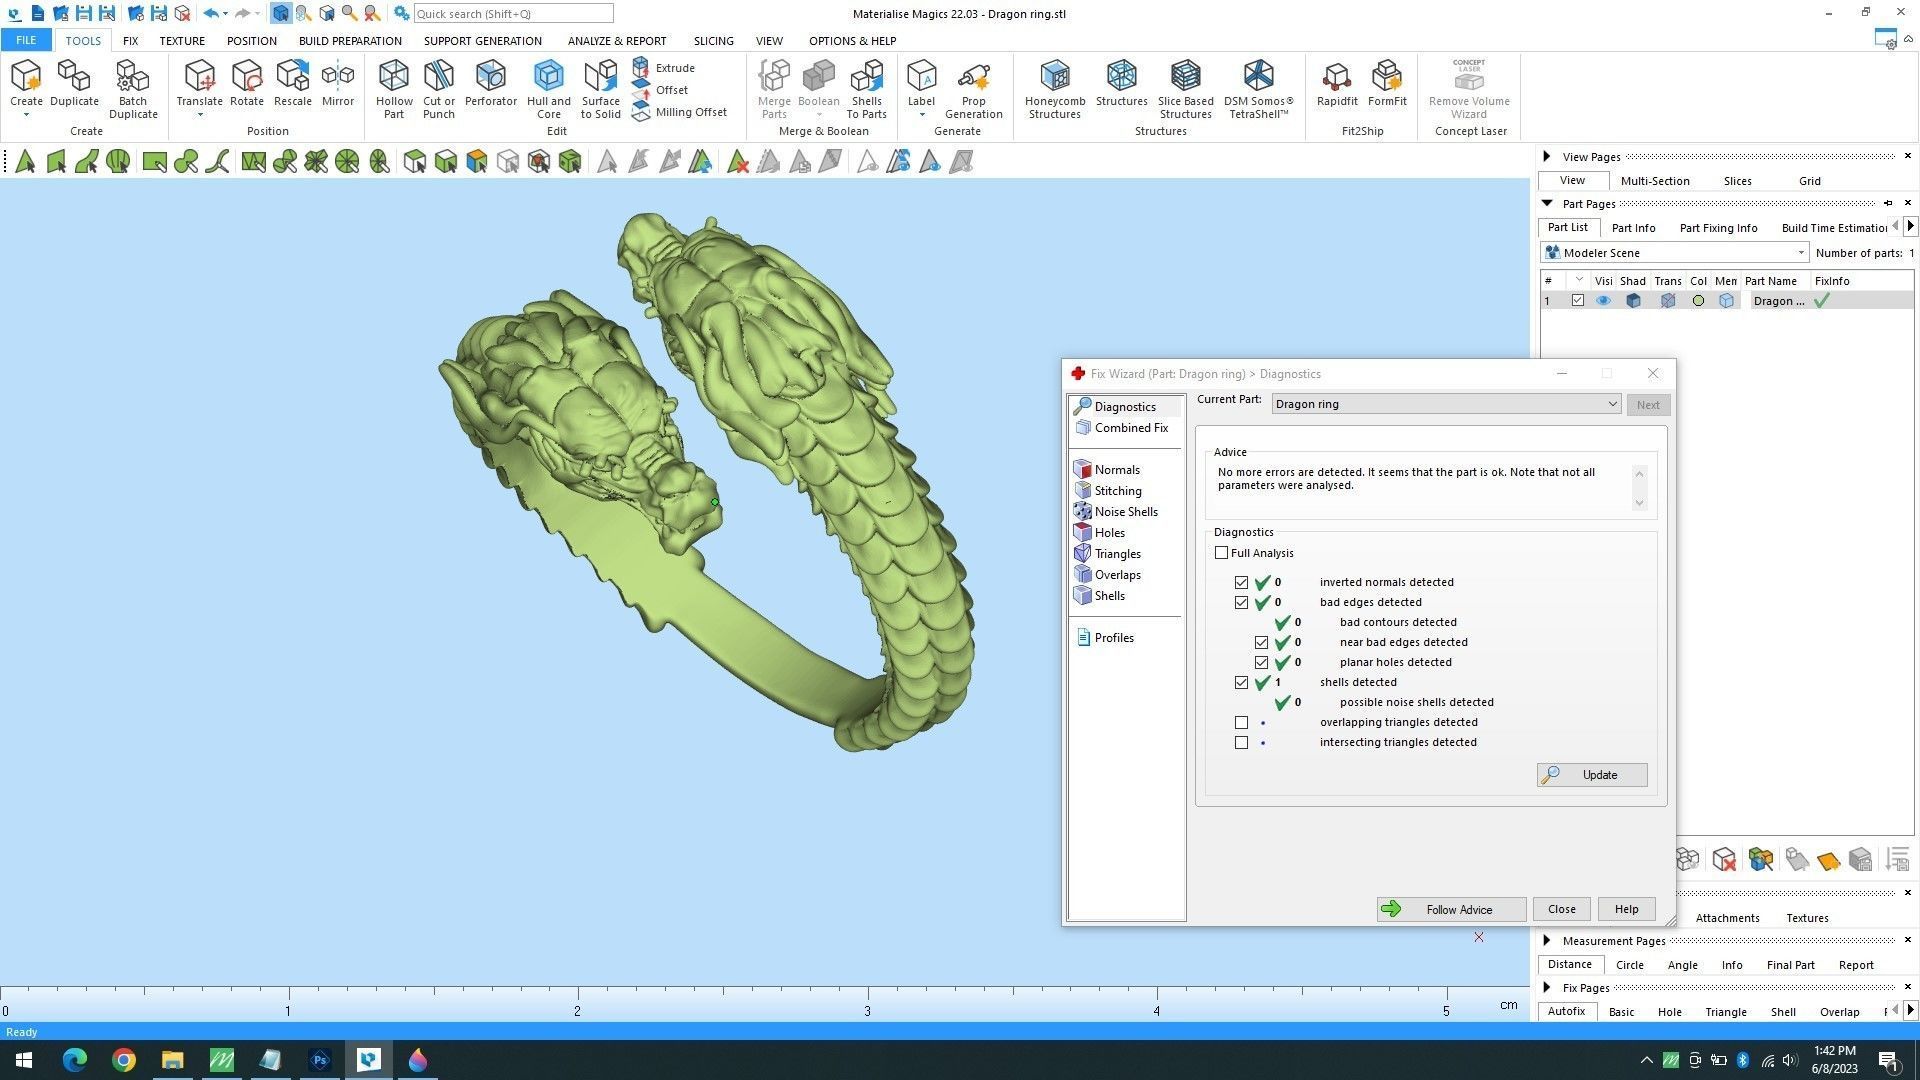Open the ANALYZE & REPORT tab
The height and width of the screenshot is (1080, 1920).
(x=616, y=41)
